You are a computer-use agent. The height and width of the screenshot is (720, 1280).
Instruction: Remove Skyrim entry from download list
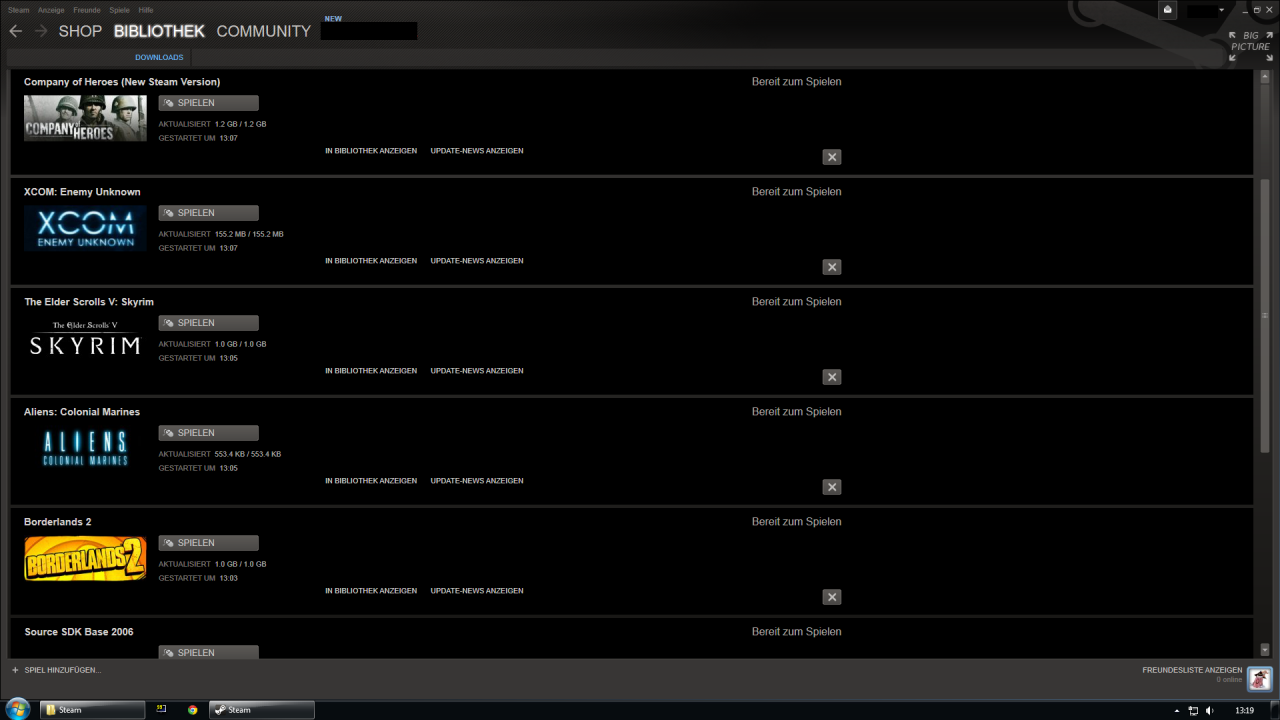click(832, 377)
